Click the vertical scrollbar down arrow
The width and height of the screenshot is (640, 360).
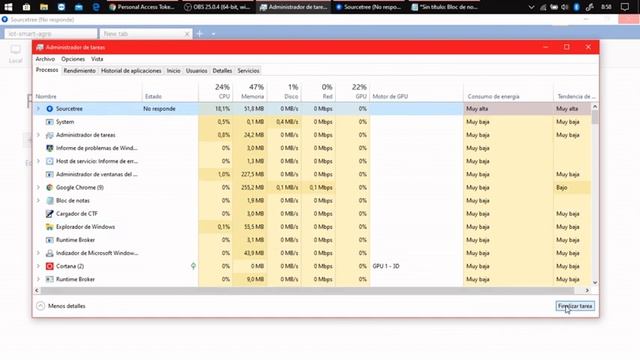tap(595, 282)
